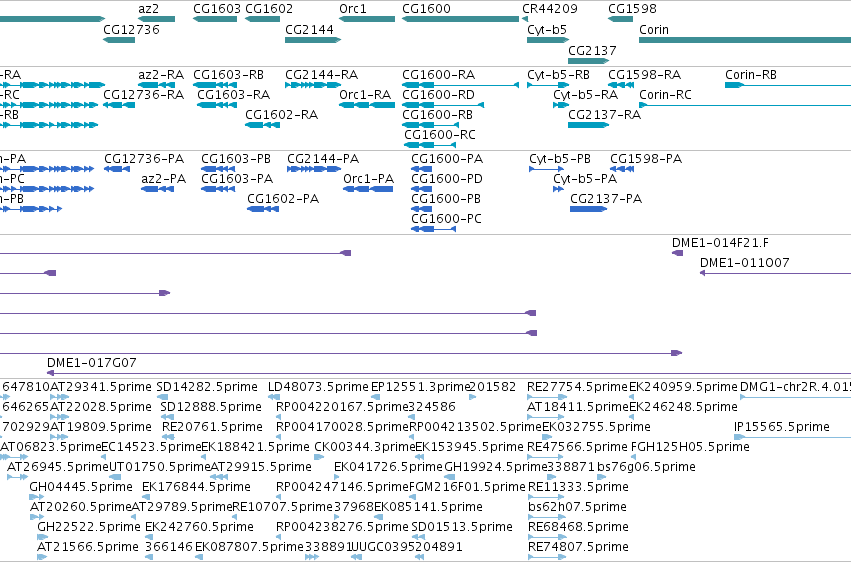Click the AT29341.5prime EST label
The image size is (851, 562).
(x=101, y=387)
